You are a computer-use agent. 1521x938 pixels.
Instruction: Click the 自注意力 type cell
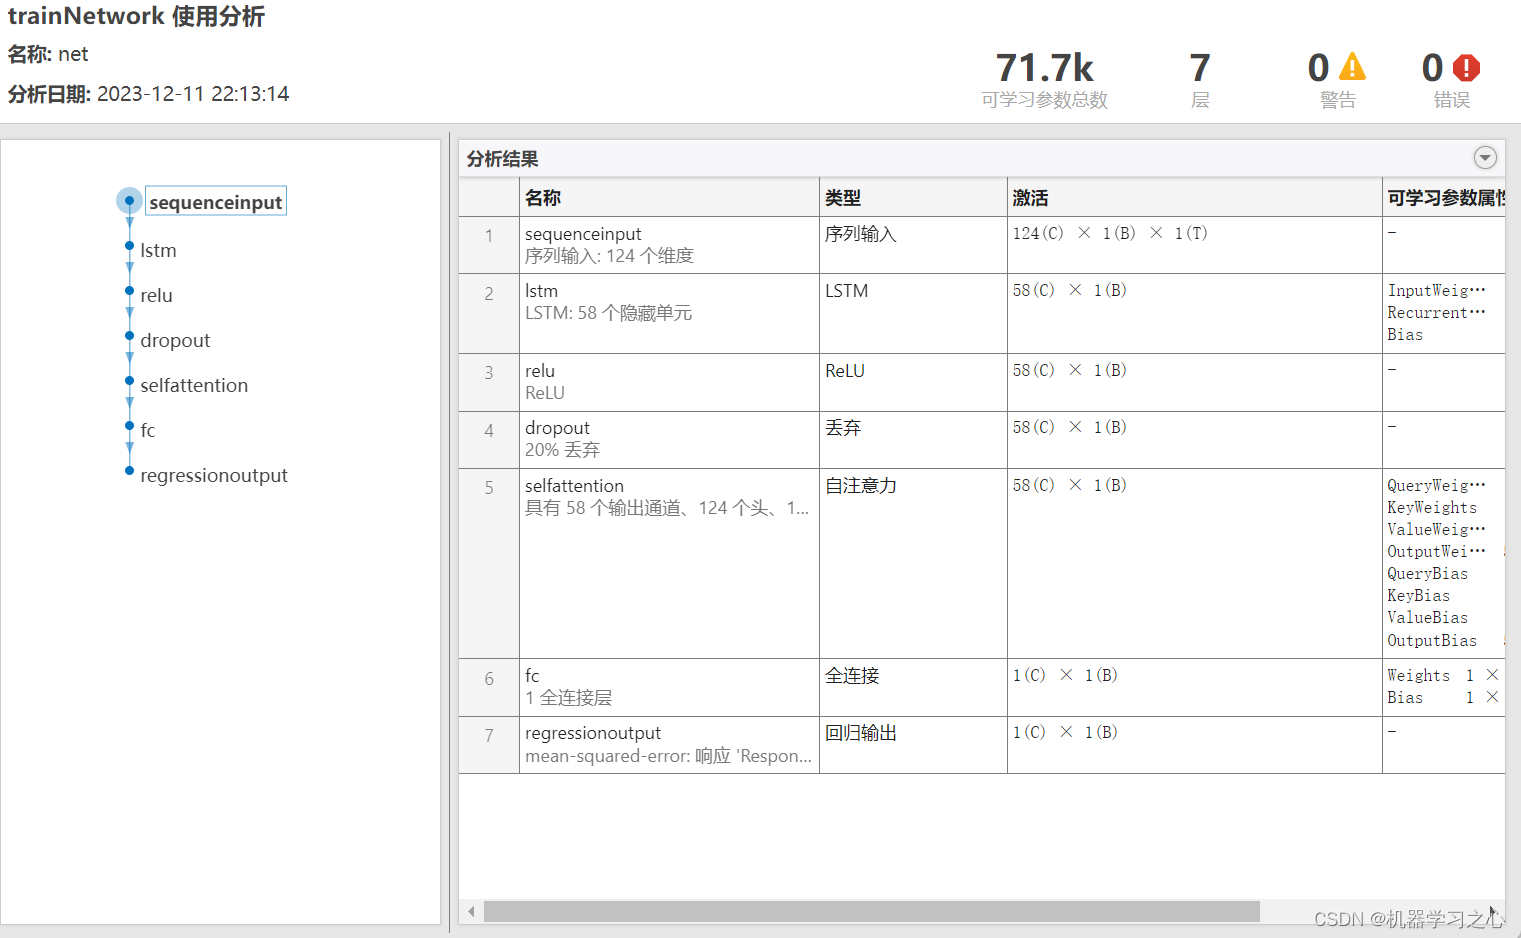(913, 563)
